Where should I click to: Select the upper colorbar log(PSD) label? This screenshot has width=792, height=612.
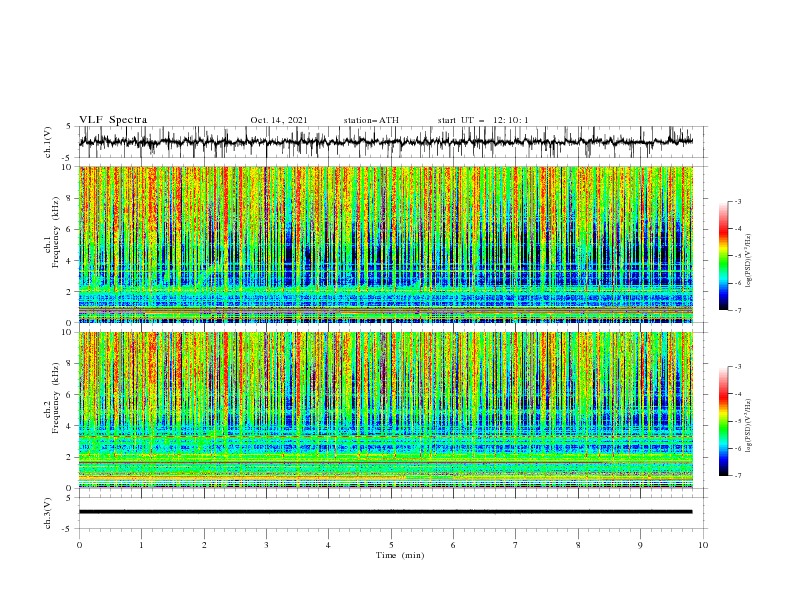pos(750,261)
